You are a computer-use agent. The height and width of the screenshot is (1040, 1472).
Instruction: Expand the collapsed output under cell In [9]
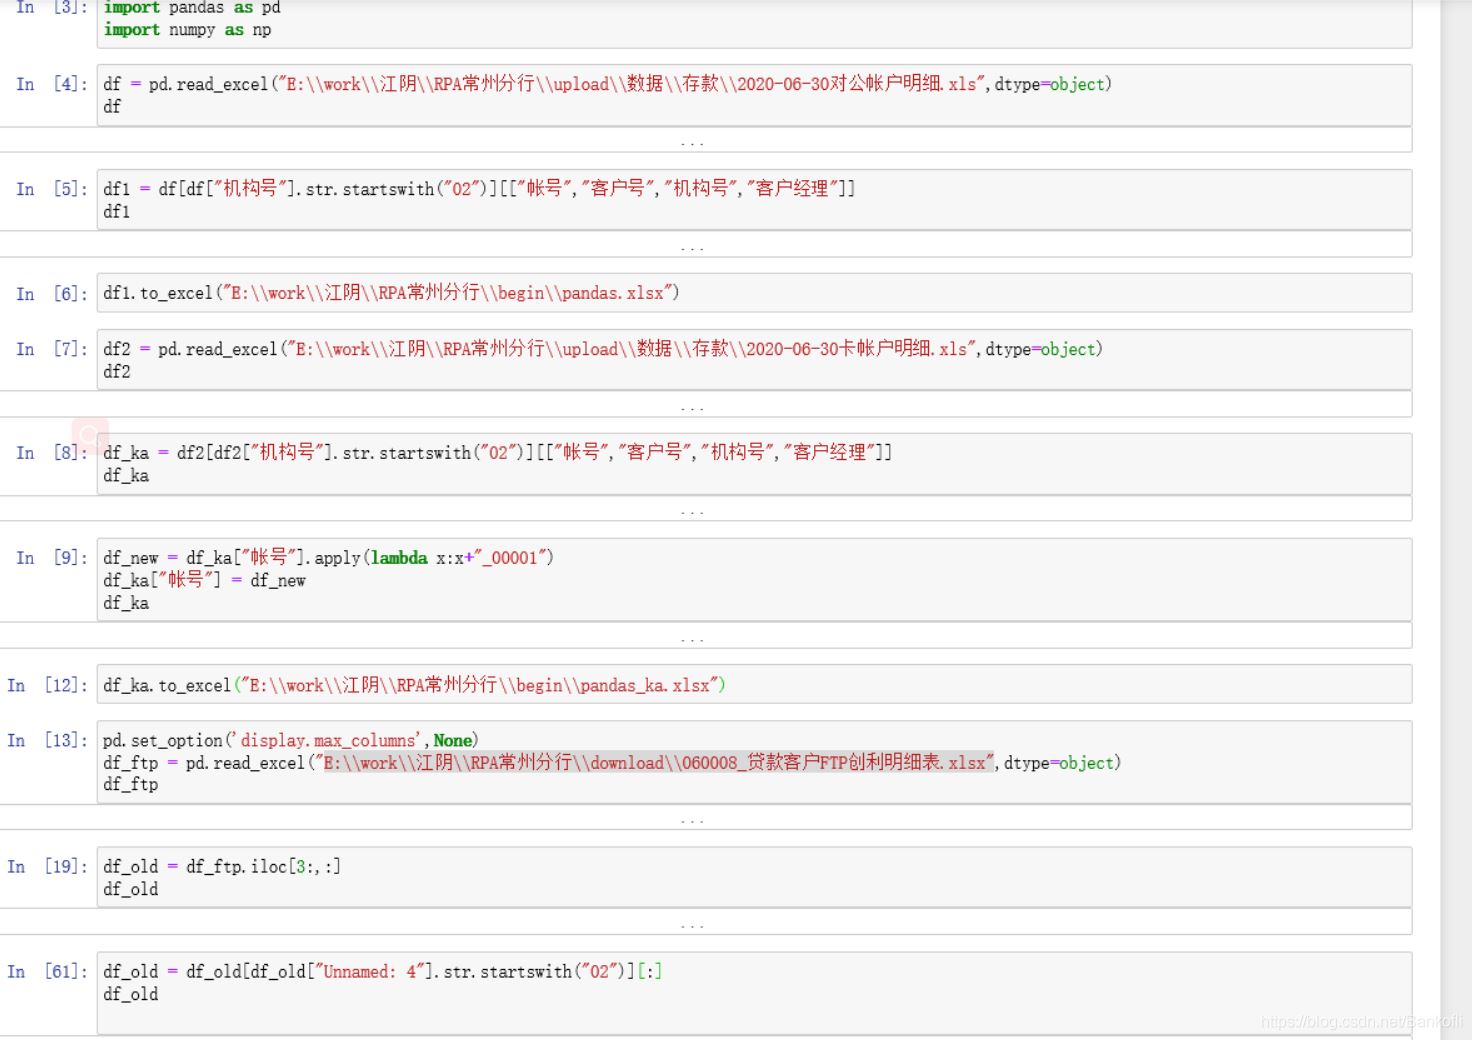pos(692,636)
